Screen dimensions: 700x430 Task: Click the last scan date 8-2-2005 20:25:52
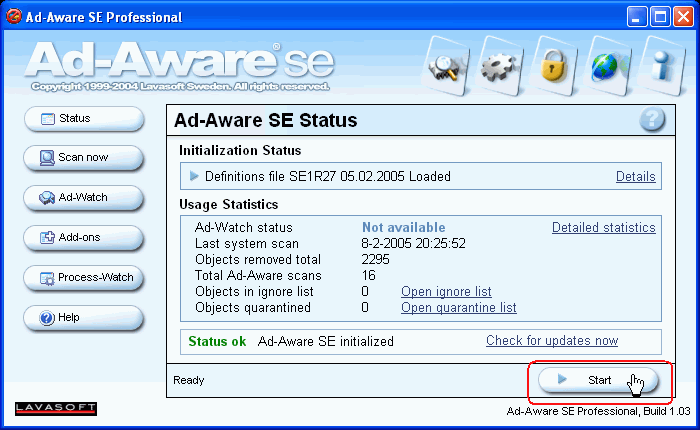pyautogui.click(x=413, y=243)
